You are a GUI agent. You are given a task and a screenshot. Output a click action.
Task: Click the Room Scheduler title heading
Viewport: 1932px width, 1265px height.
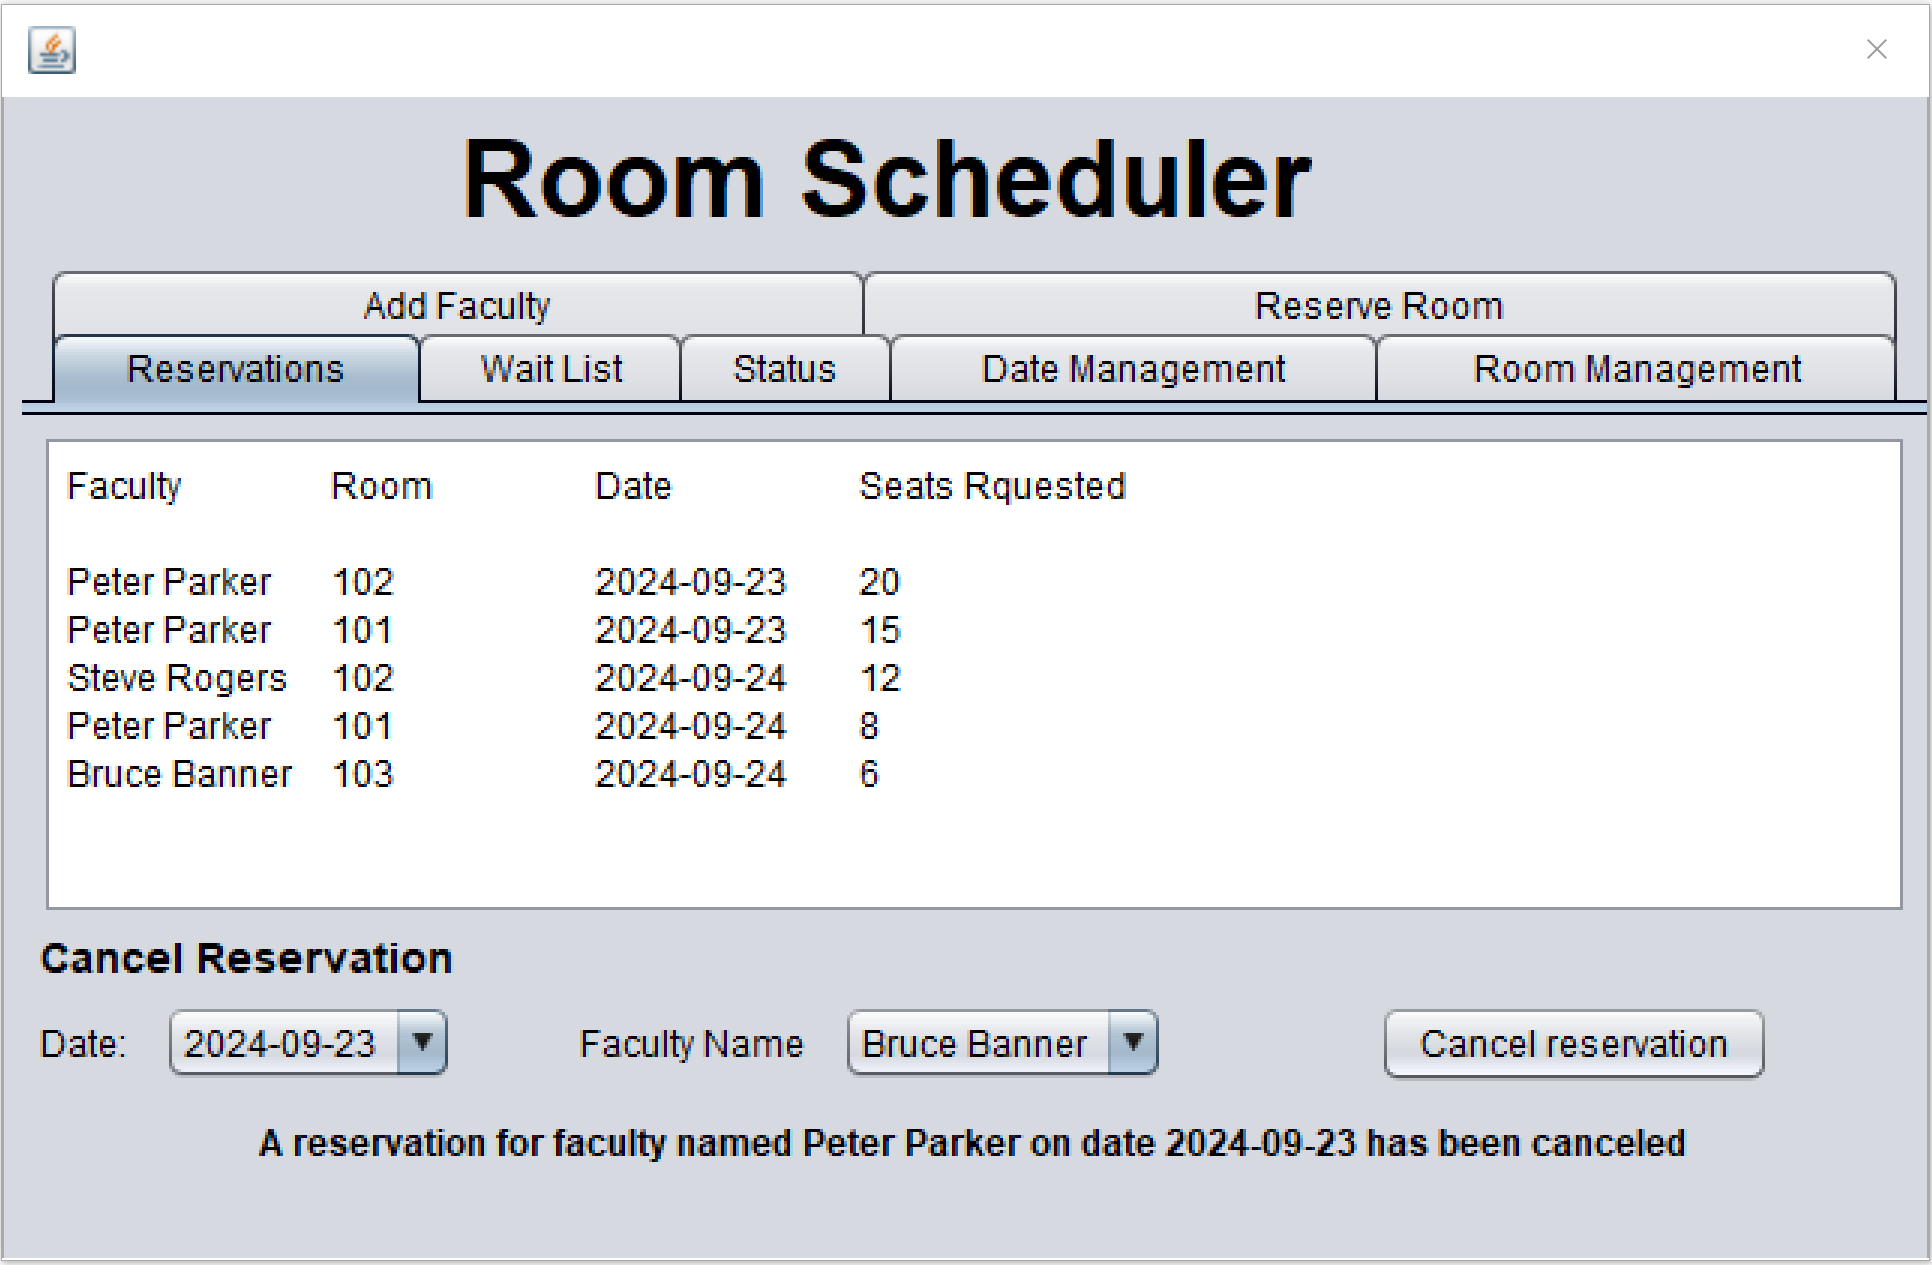(886, 180)
